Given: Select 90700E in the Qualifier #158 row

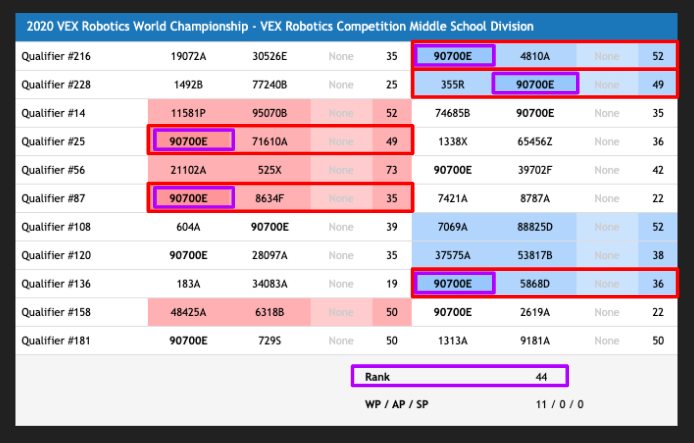Looking at the screenshot, I should coord(452,312).
